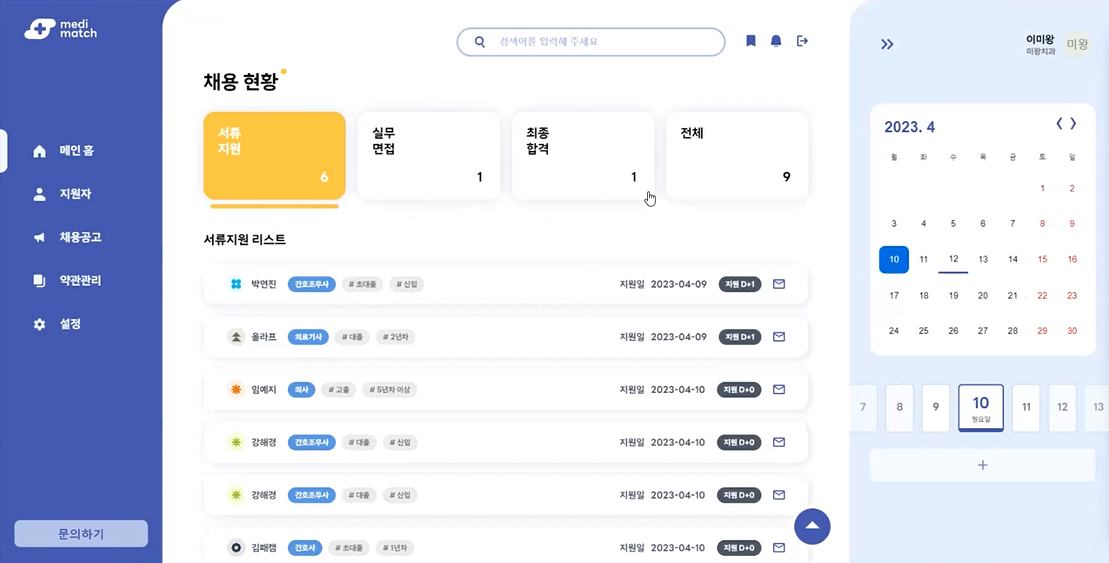Collapse the right calendar panel
This screenshot has width=1109, height=563.
887,44
